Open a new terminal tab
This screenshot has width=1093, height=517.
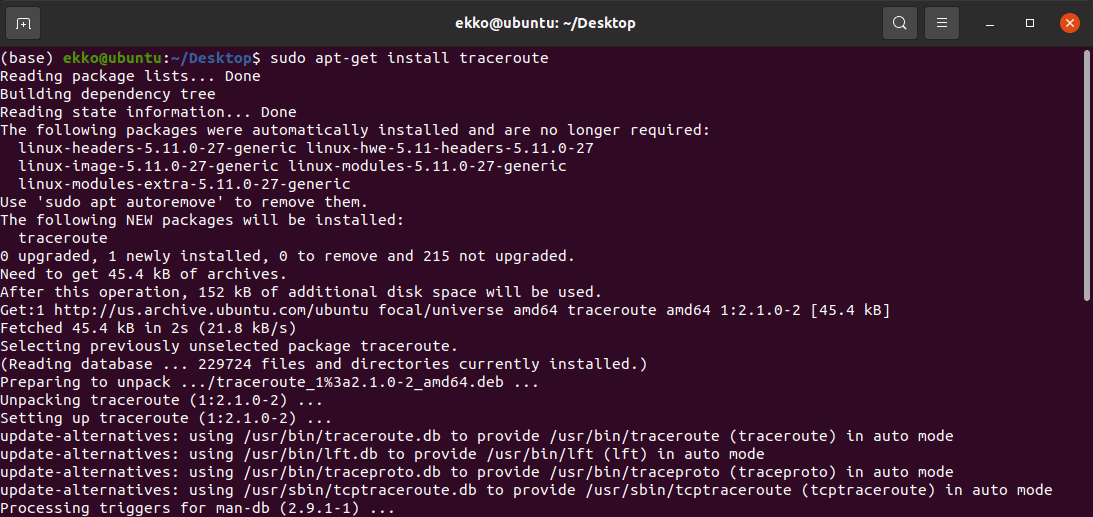click(x=23, y=23)
